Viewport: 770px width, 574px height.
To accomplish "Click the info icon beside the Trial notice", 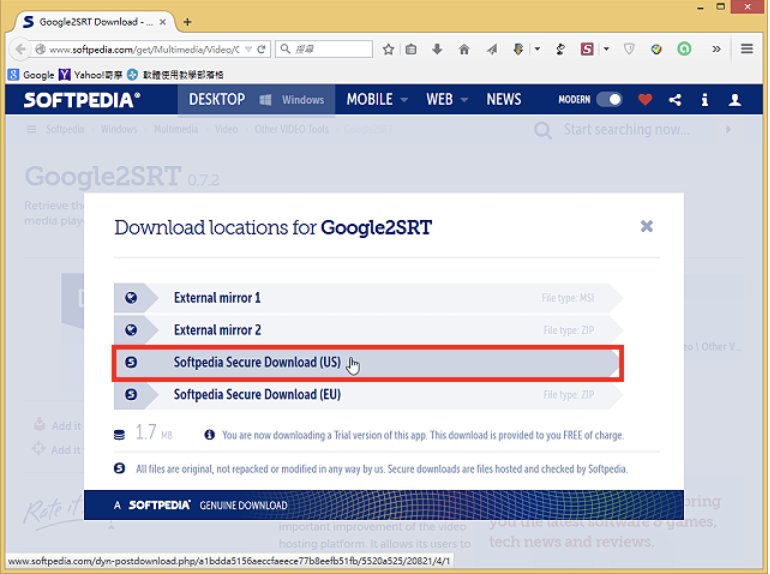I will [210, 435].
